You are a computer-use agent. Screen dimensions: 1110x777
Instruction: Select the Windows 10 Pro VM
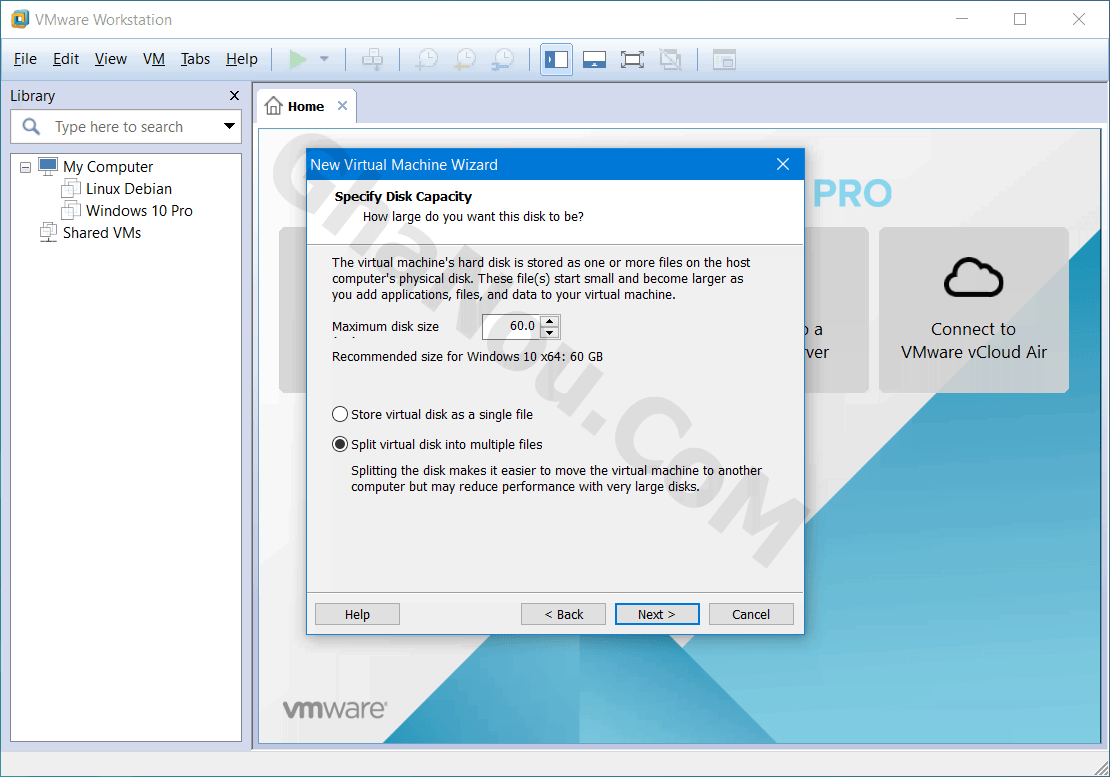[139, 211]
